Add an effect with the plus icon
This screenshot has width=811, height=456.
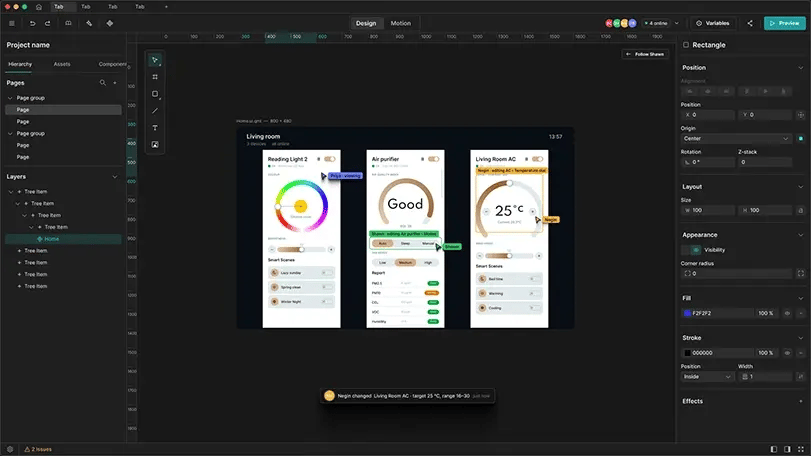[801, 401]
